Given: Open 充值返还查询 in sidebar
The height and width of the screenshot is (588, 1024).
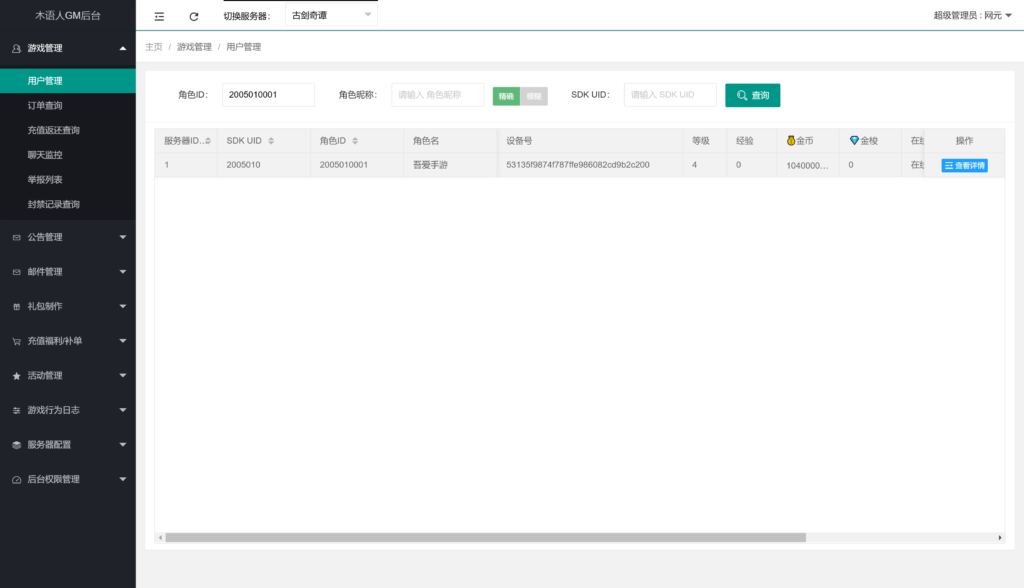Looking at the screenshot, I should (68, 131).
